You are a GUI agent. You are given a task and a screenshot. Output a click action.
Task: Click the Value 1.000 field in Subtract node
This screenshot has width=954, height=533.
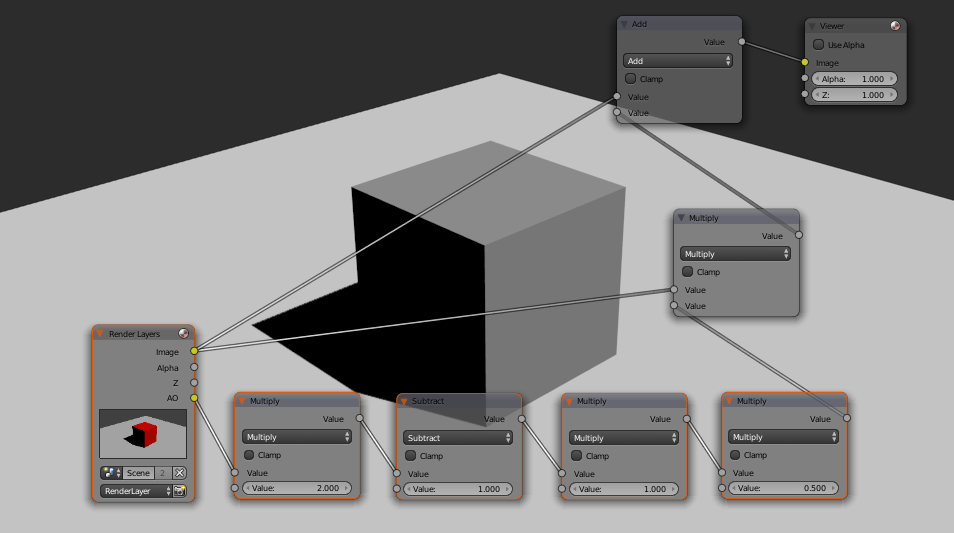458,489
